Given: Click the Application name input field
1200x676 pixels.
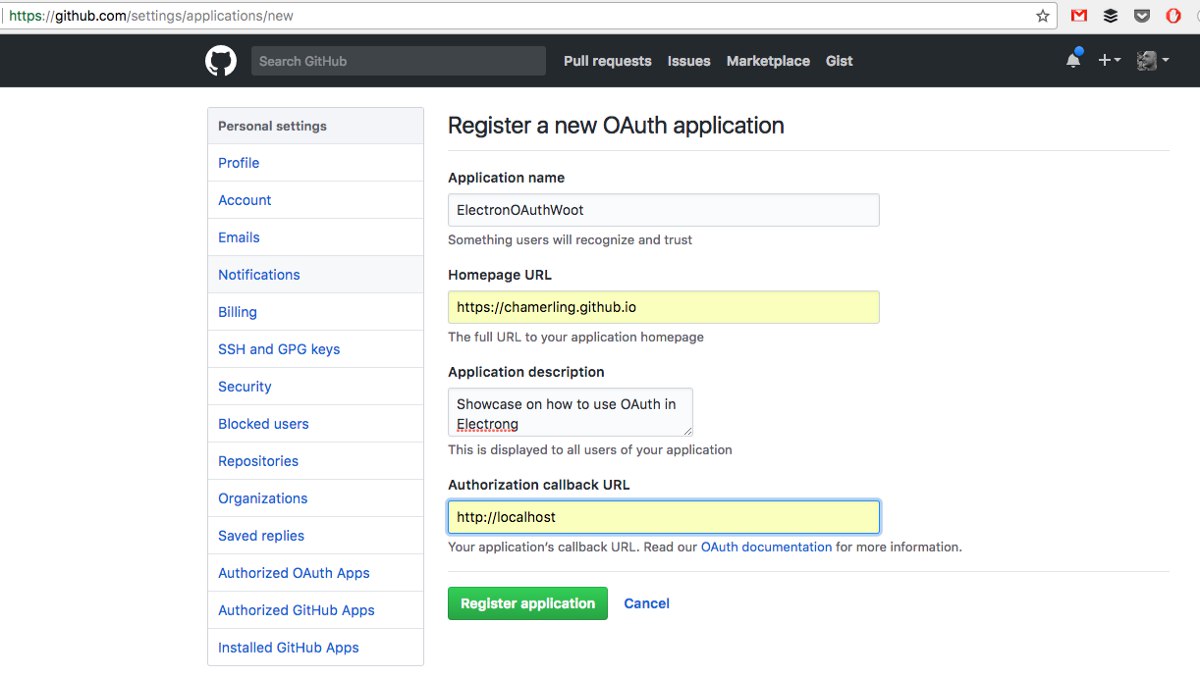Looking at the screenshot, I should click(x=664, y=210).
